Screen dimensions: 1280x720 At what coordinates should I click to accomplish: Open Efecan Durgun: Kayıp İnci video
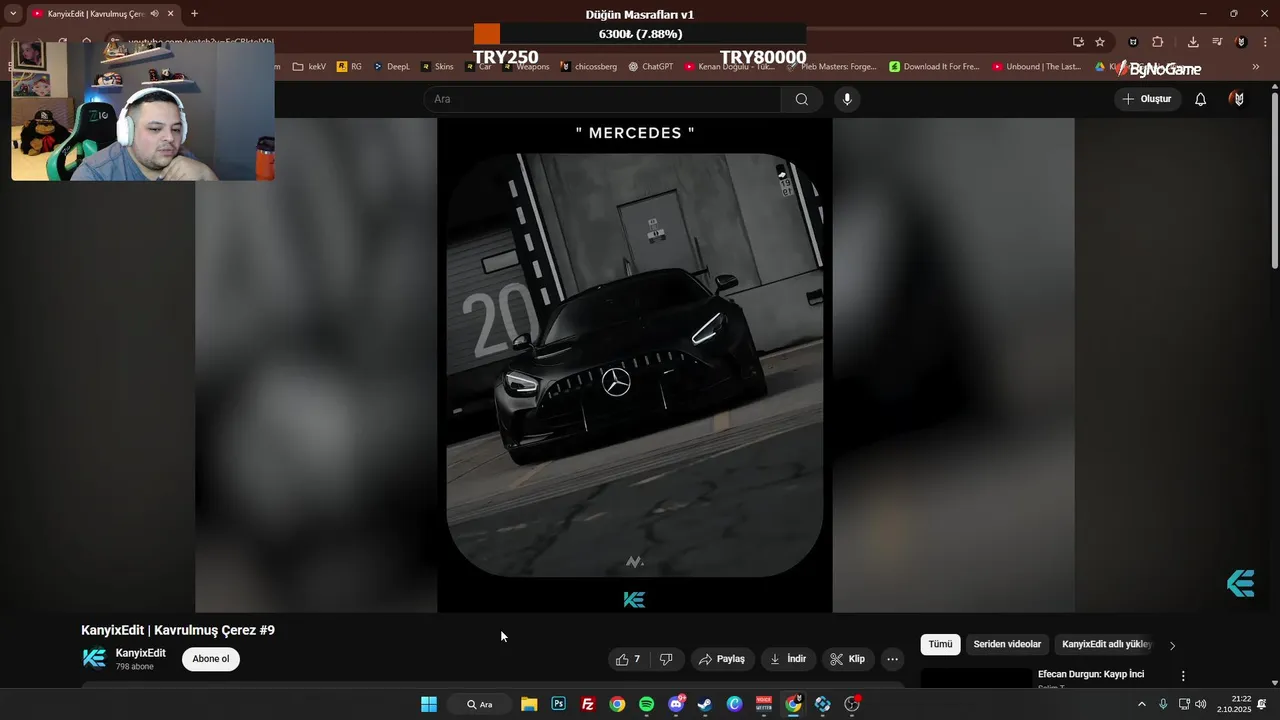click(x=1091, y=674)
